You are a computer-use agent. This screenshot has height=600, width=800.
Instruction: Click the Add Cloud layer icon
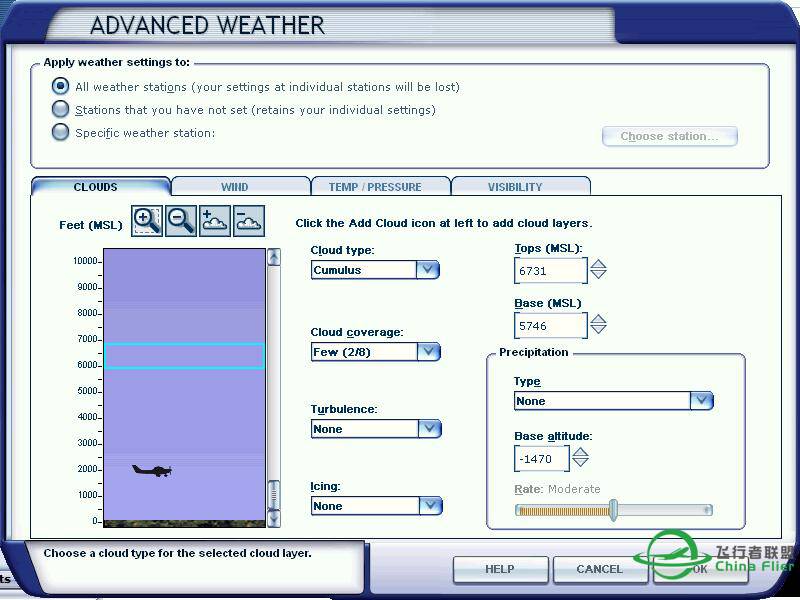215,221
